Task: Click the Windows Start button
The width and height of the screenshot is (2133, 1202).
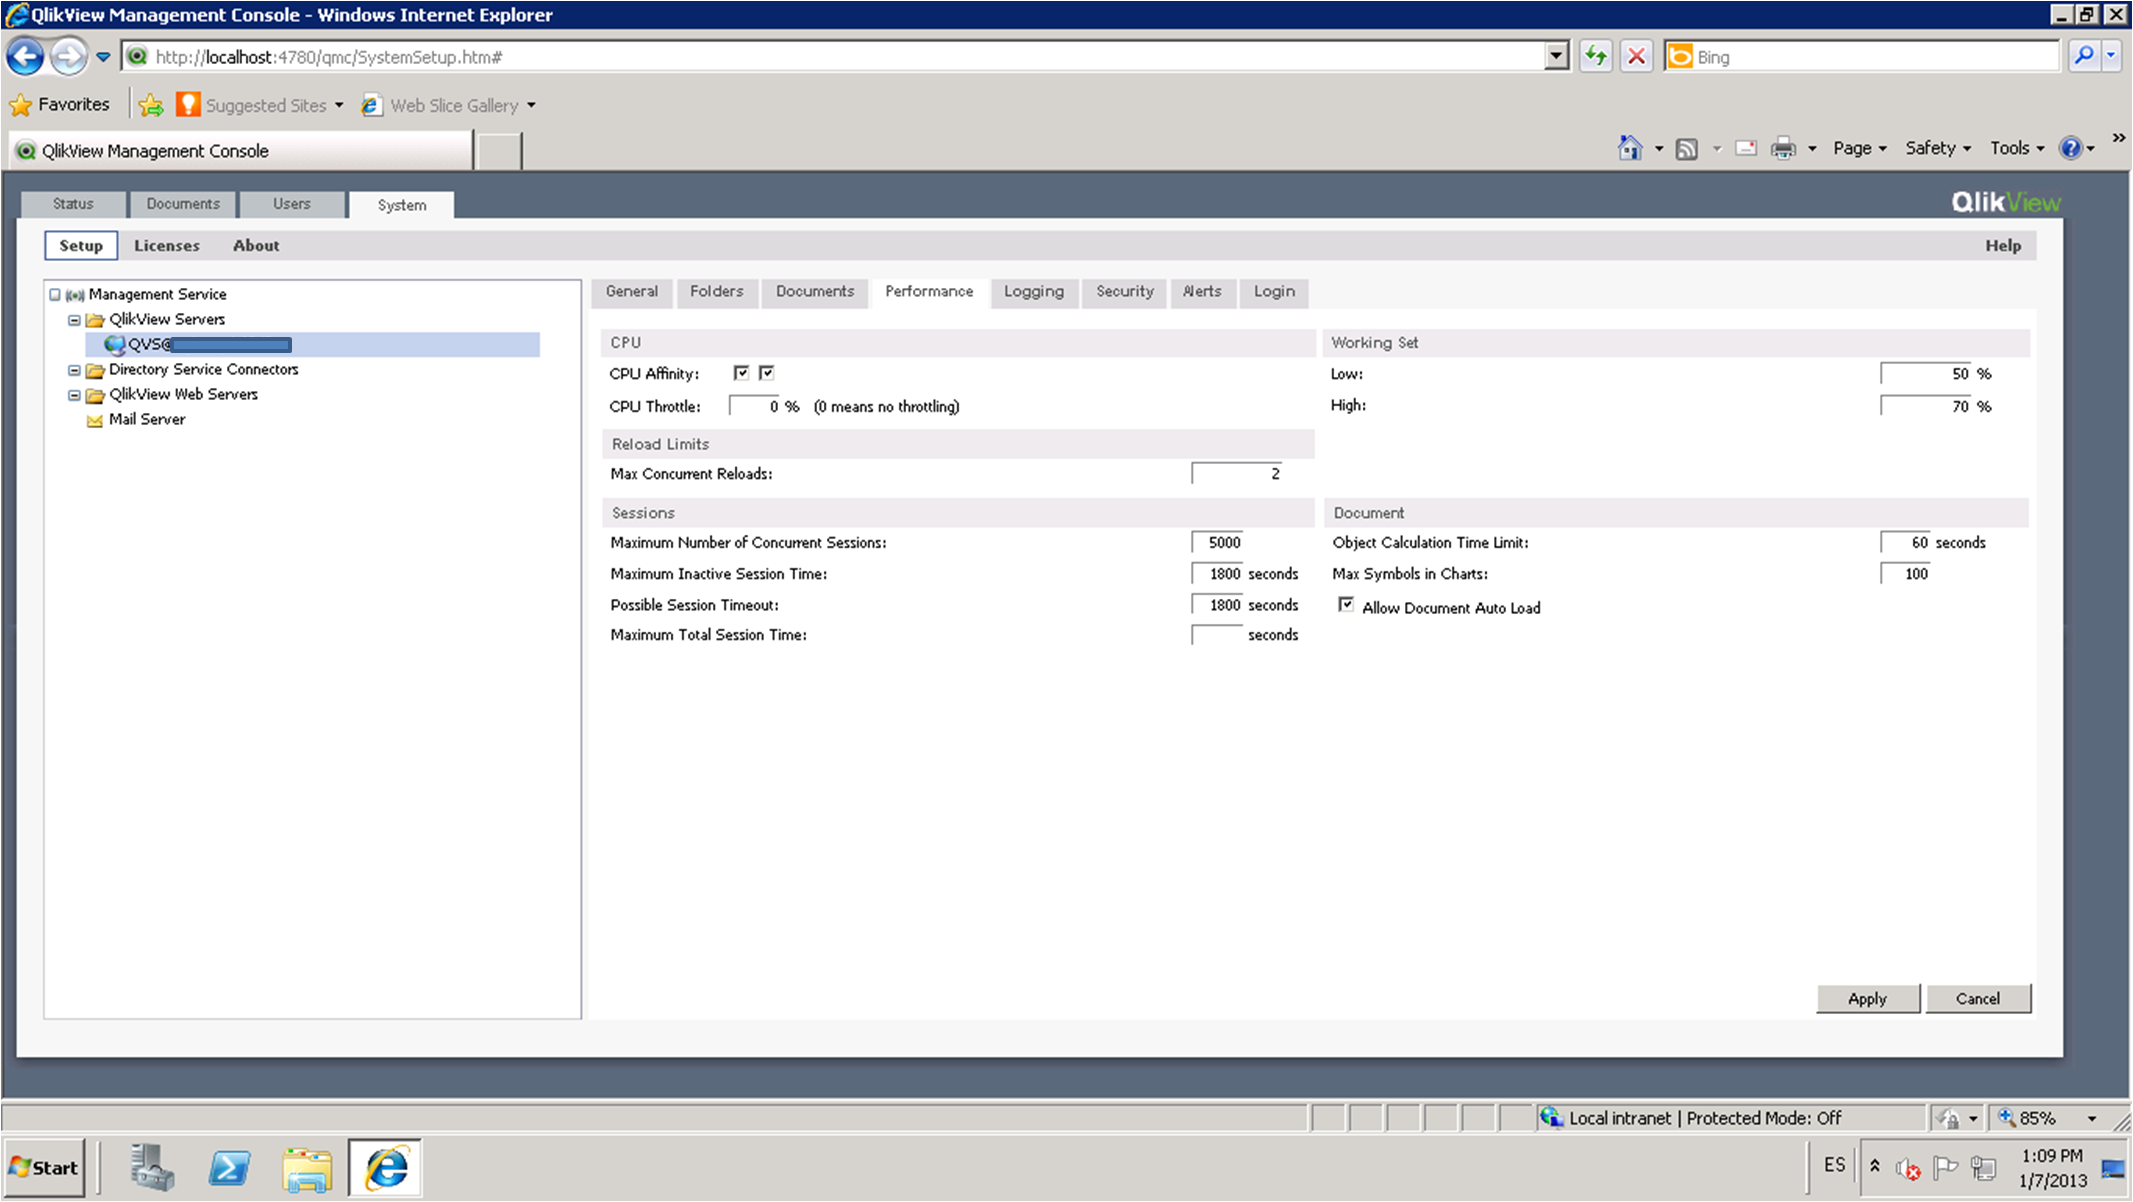Action: point(44,1168)
